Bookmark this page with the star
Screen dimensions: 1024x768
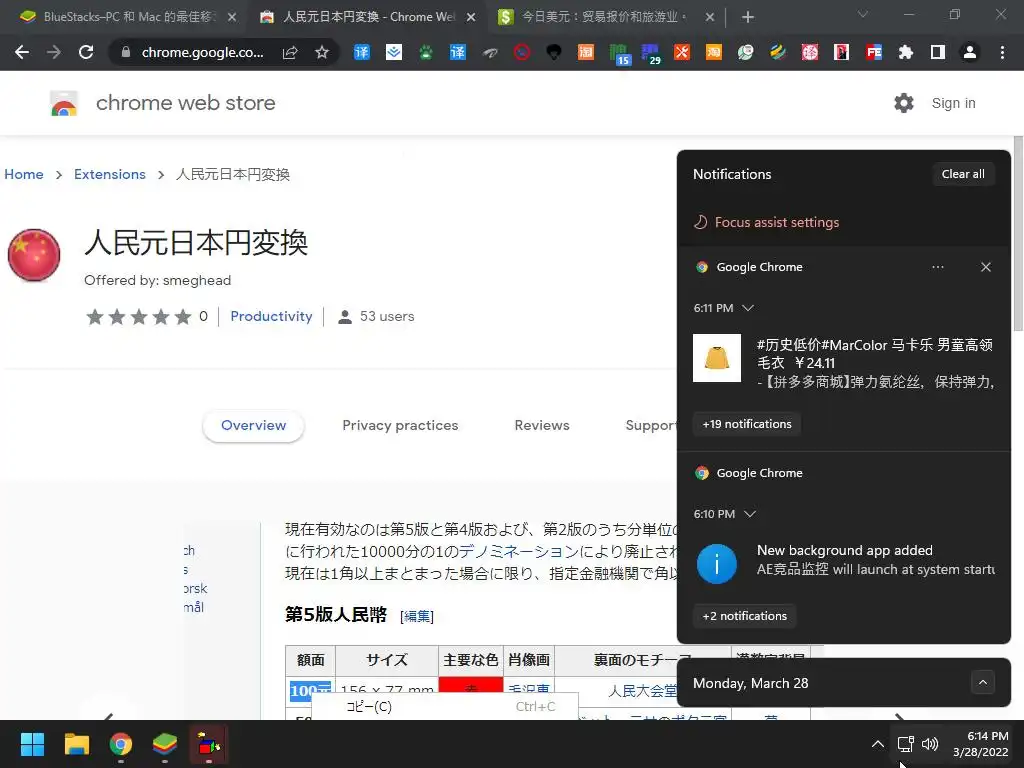[x=322, y=52]
